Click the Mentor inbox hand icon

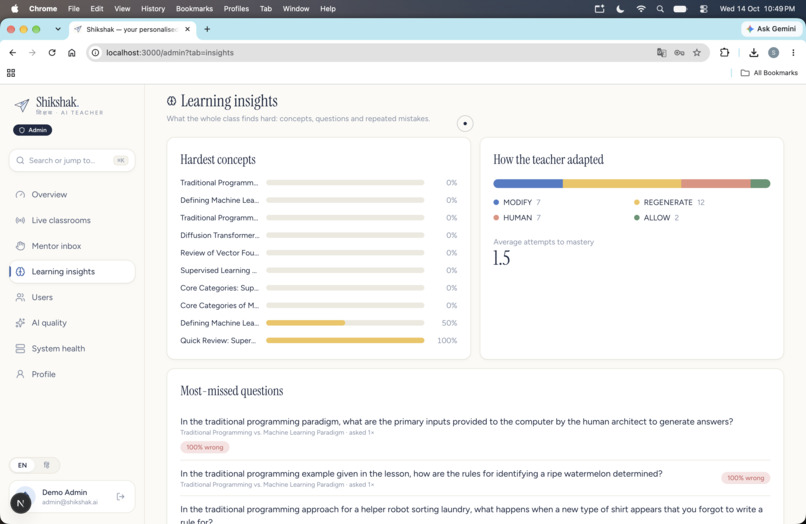point(20,246)
